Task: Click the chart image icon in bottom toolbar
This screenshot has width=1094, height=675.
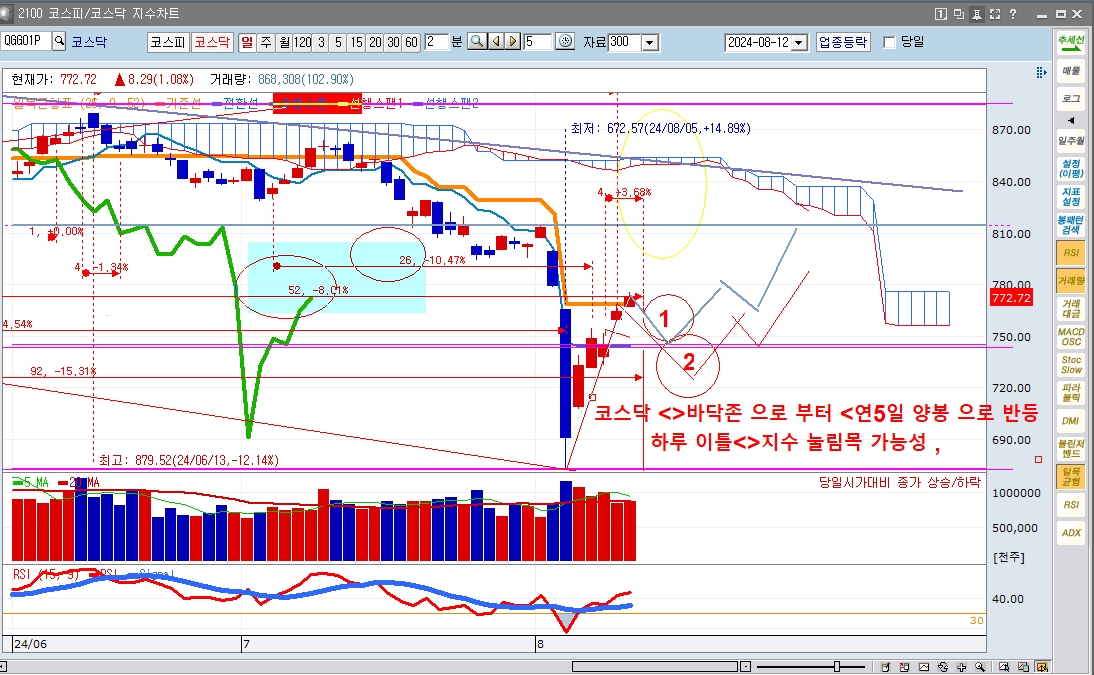Action: pos(924,667)
